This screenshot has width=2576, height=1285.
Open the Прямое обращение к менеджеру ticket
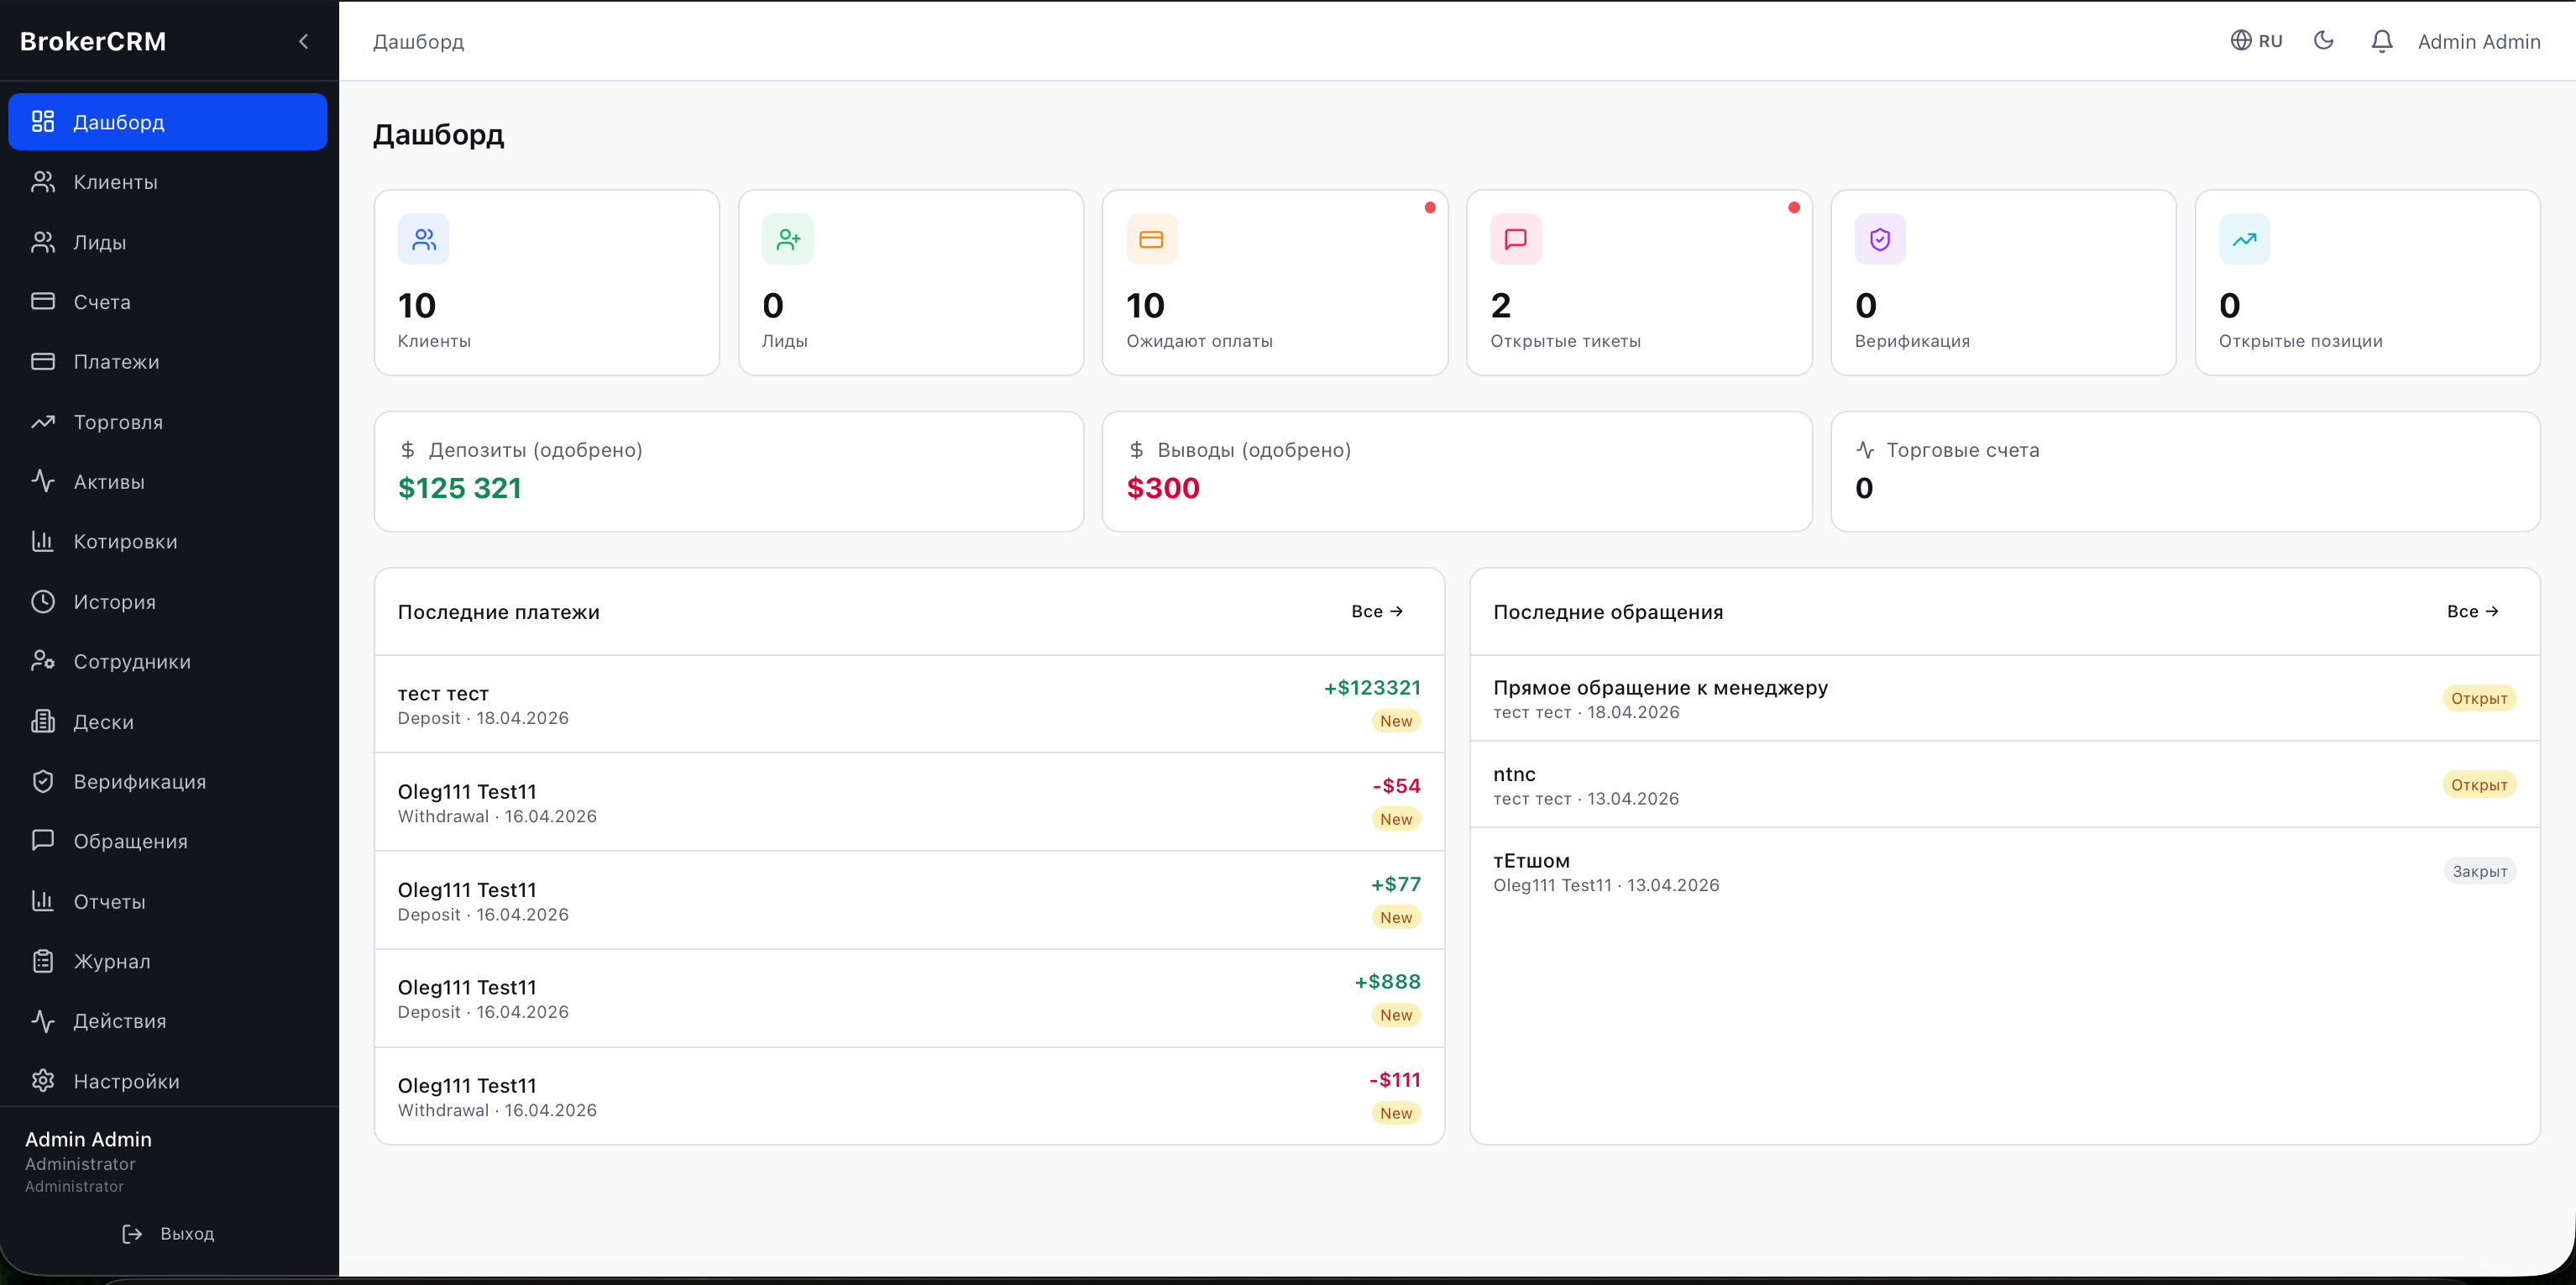click(1660, 688)
